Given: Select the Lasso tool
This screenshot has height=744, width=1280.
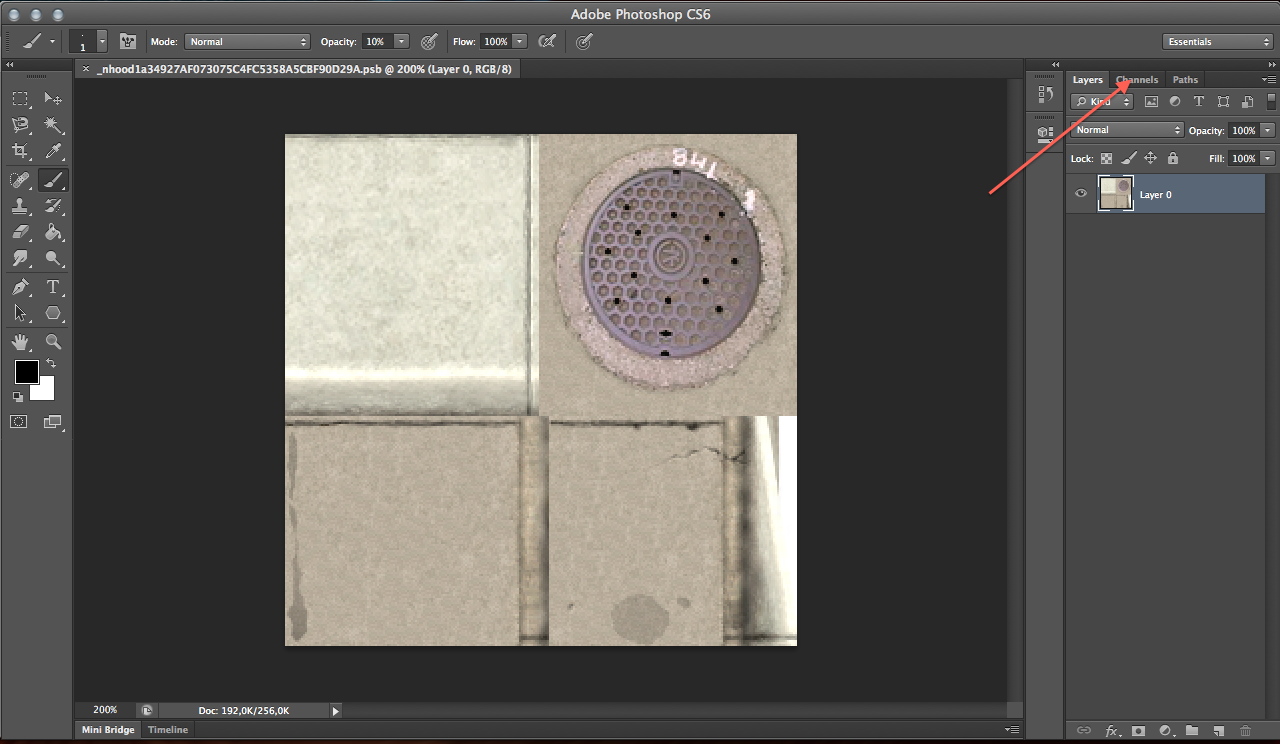Looking at the screenshot, I should pos(20,126).
